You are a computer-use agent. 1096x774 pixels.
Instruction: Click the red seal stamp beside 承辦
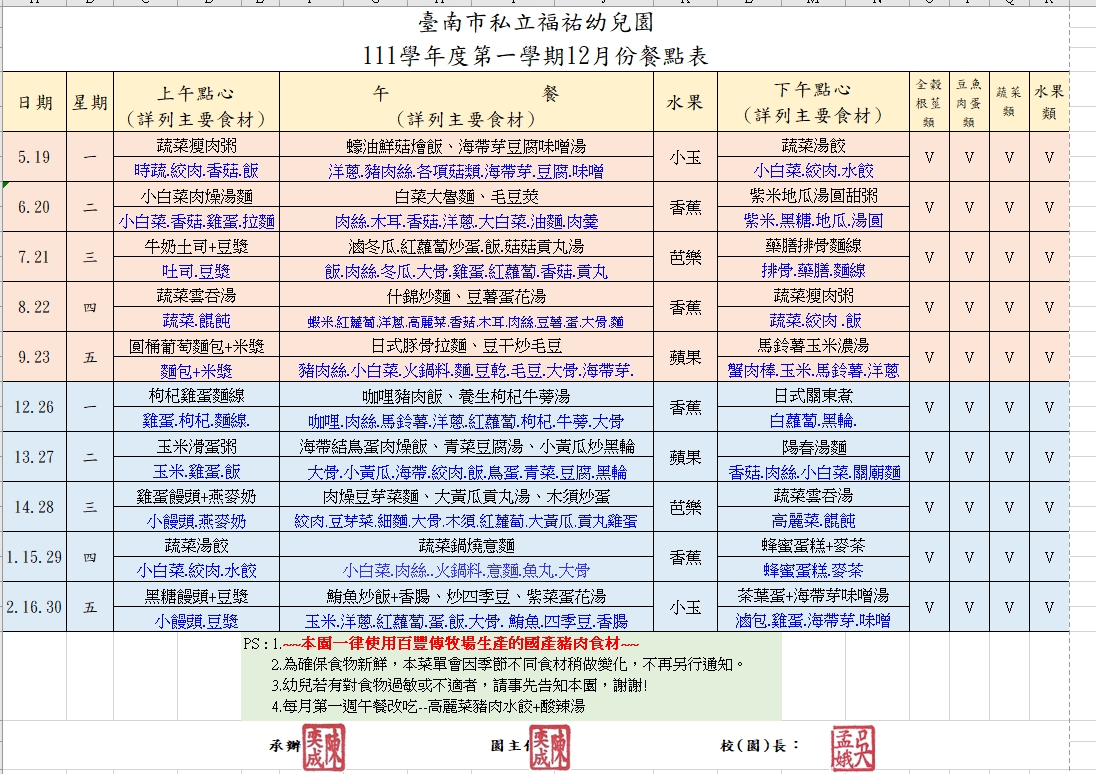point(324,748)
